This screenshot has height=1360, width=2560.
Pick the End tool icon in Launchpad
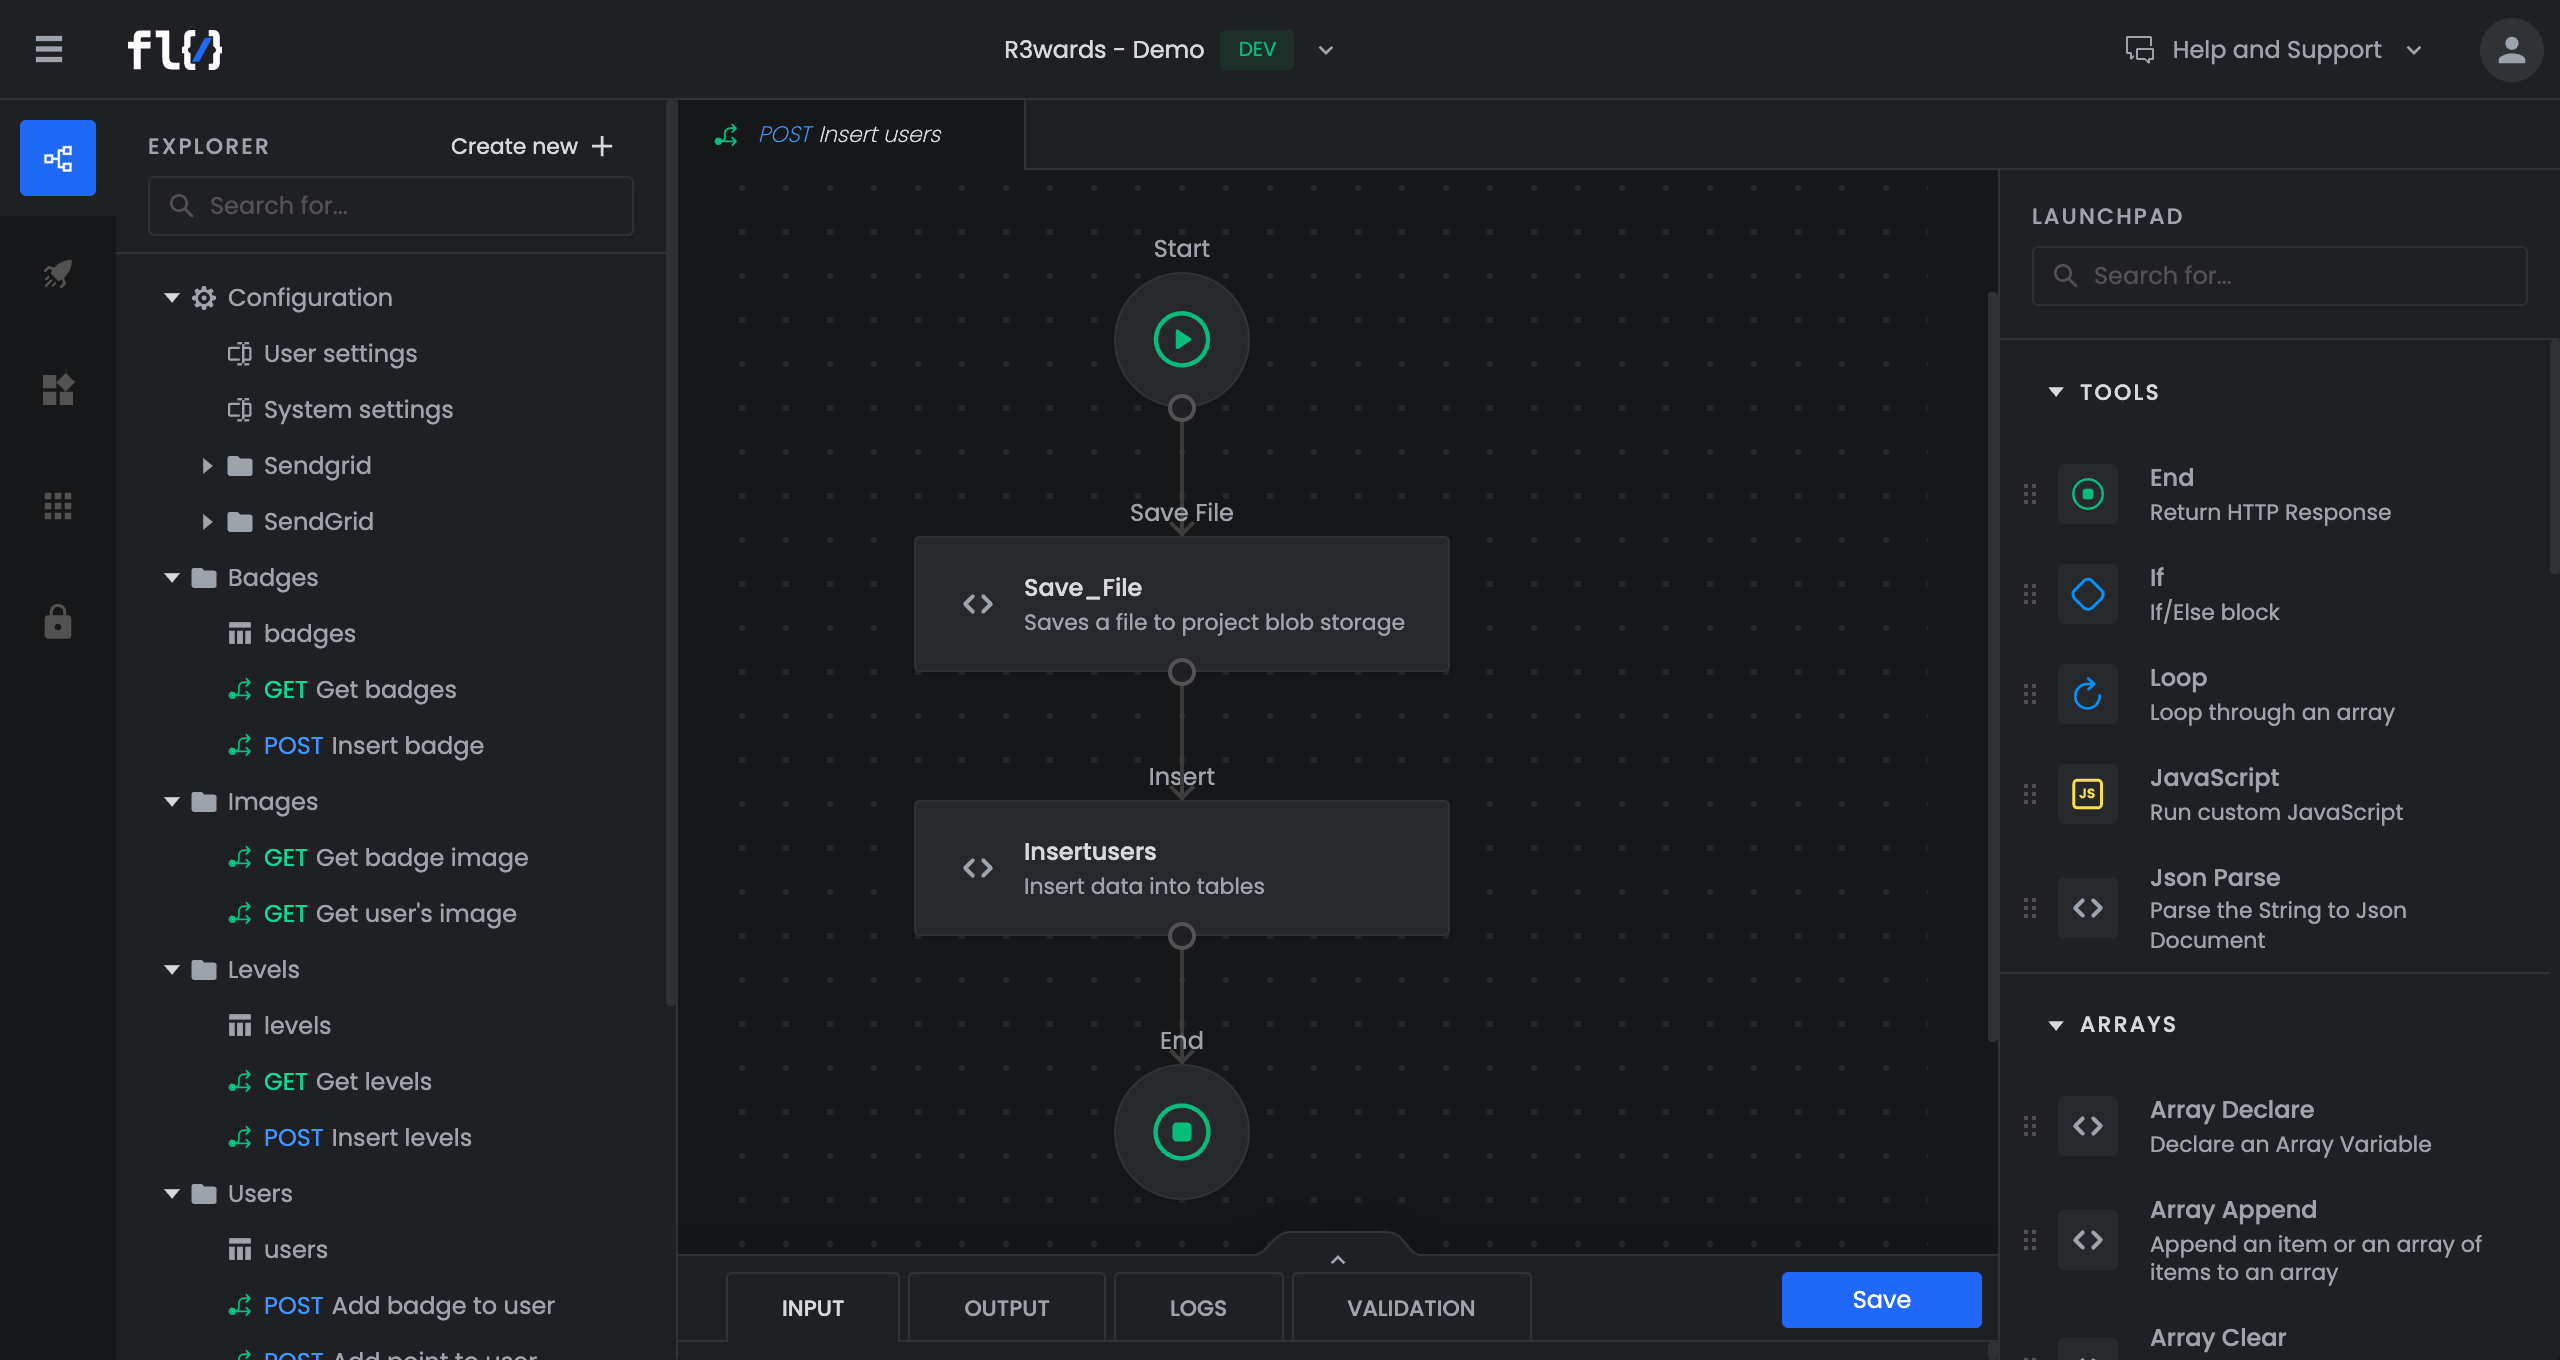[x=2088, y=494]
